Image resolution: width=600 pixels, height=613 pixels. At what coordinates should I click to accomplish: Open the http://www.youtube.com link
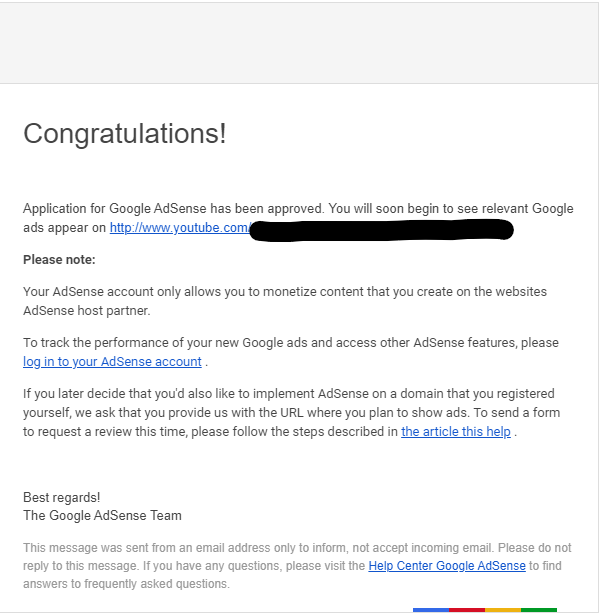click(179, 228)
